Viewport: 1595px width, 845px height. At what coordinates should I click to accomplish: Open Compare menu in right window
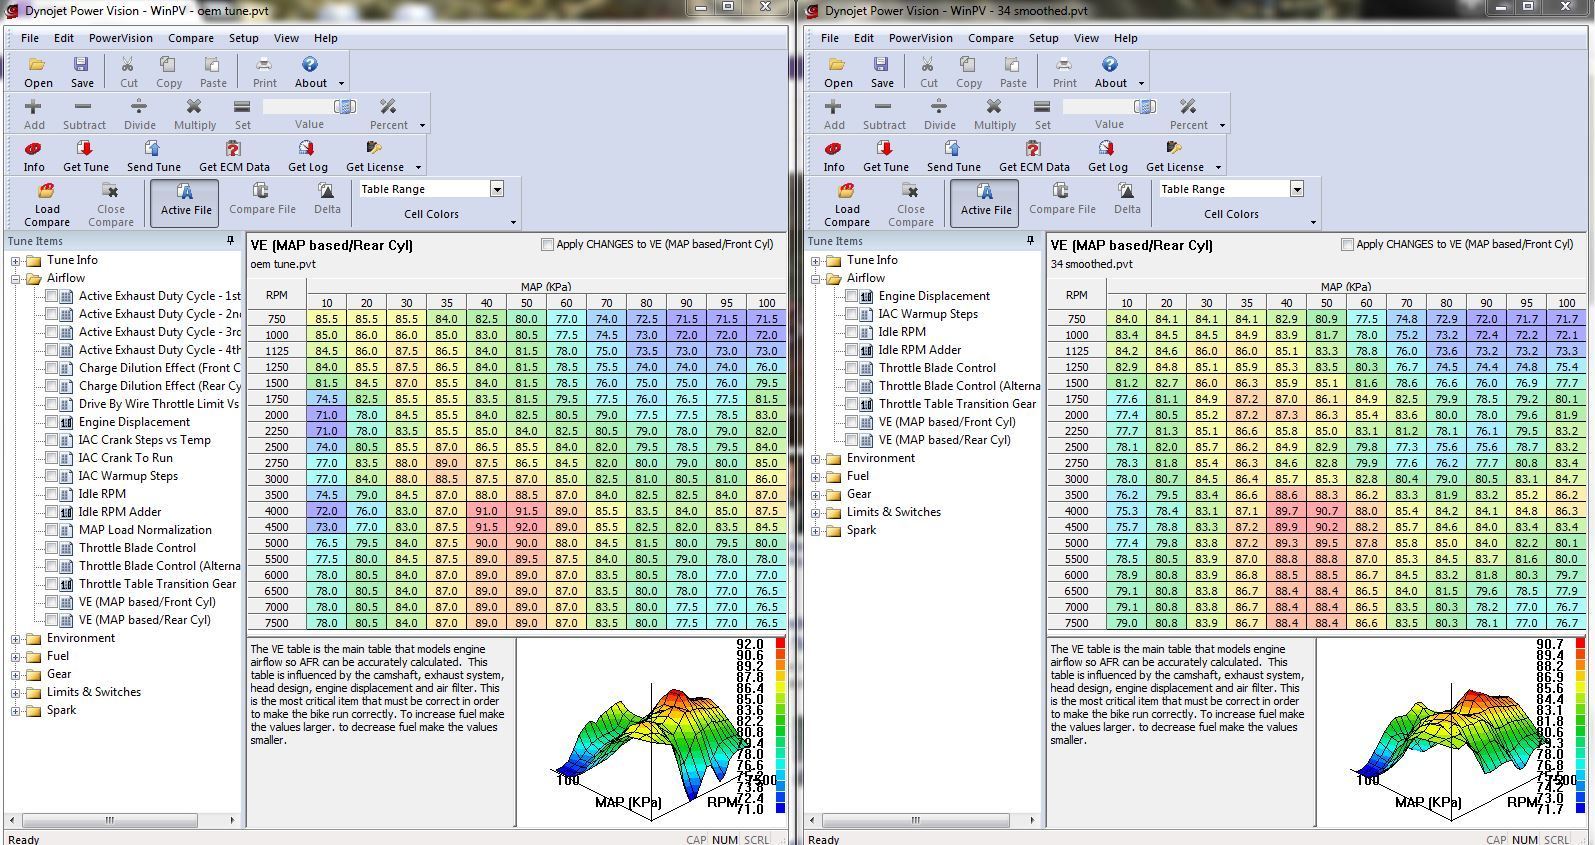click(x=990, y=38)
